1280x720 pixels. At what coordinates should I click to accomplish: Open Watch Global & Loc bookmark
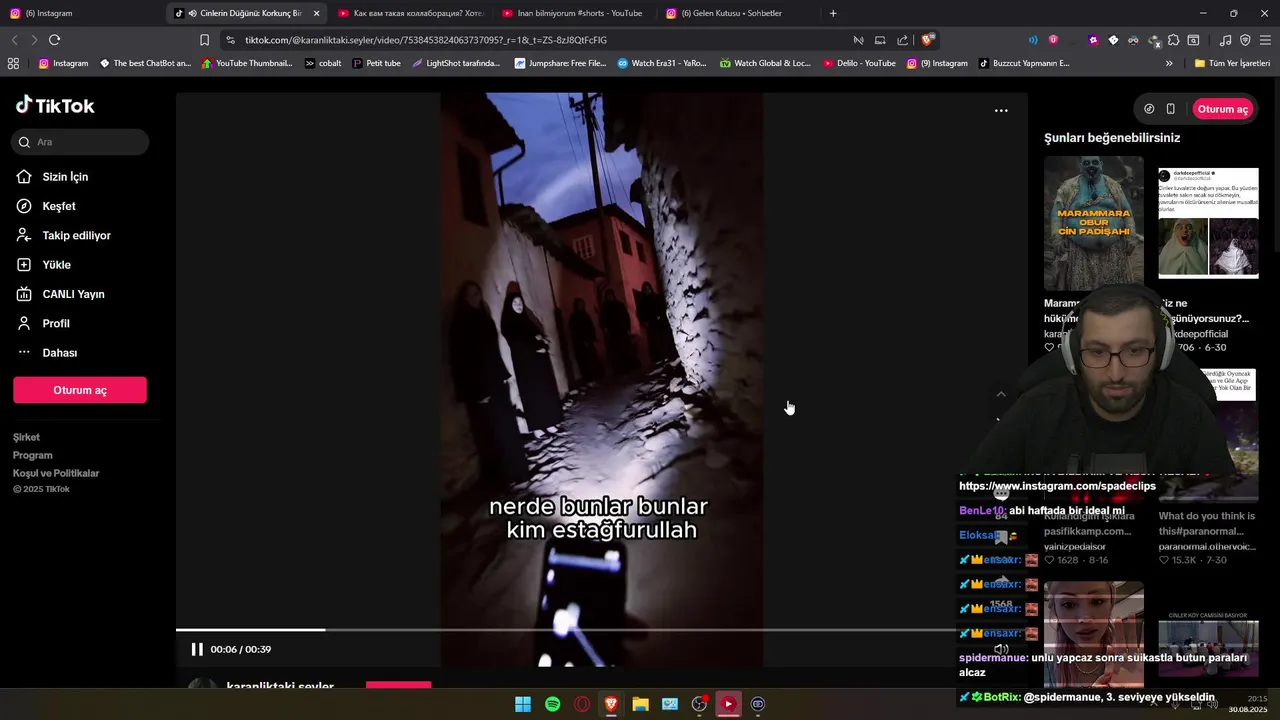[x=765, y=63]
